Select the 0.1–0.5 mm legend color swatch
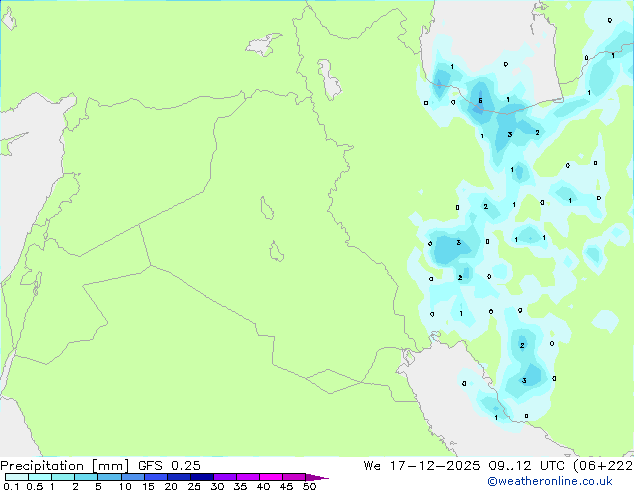This screenshot has width=634, height=490. click(17, 477)
